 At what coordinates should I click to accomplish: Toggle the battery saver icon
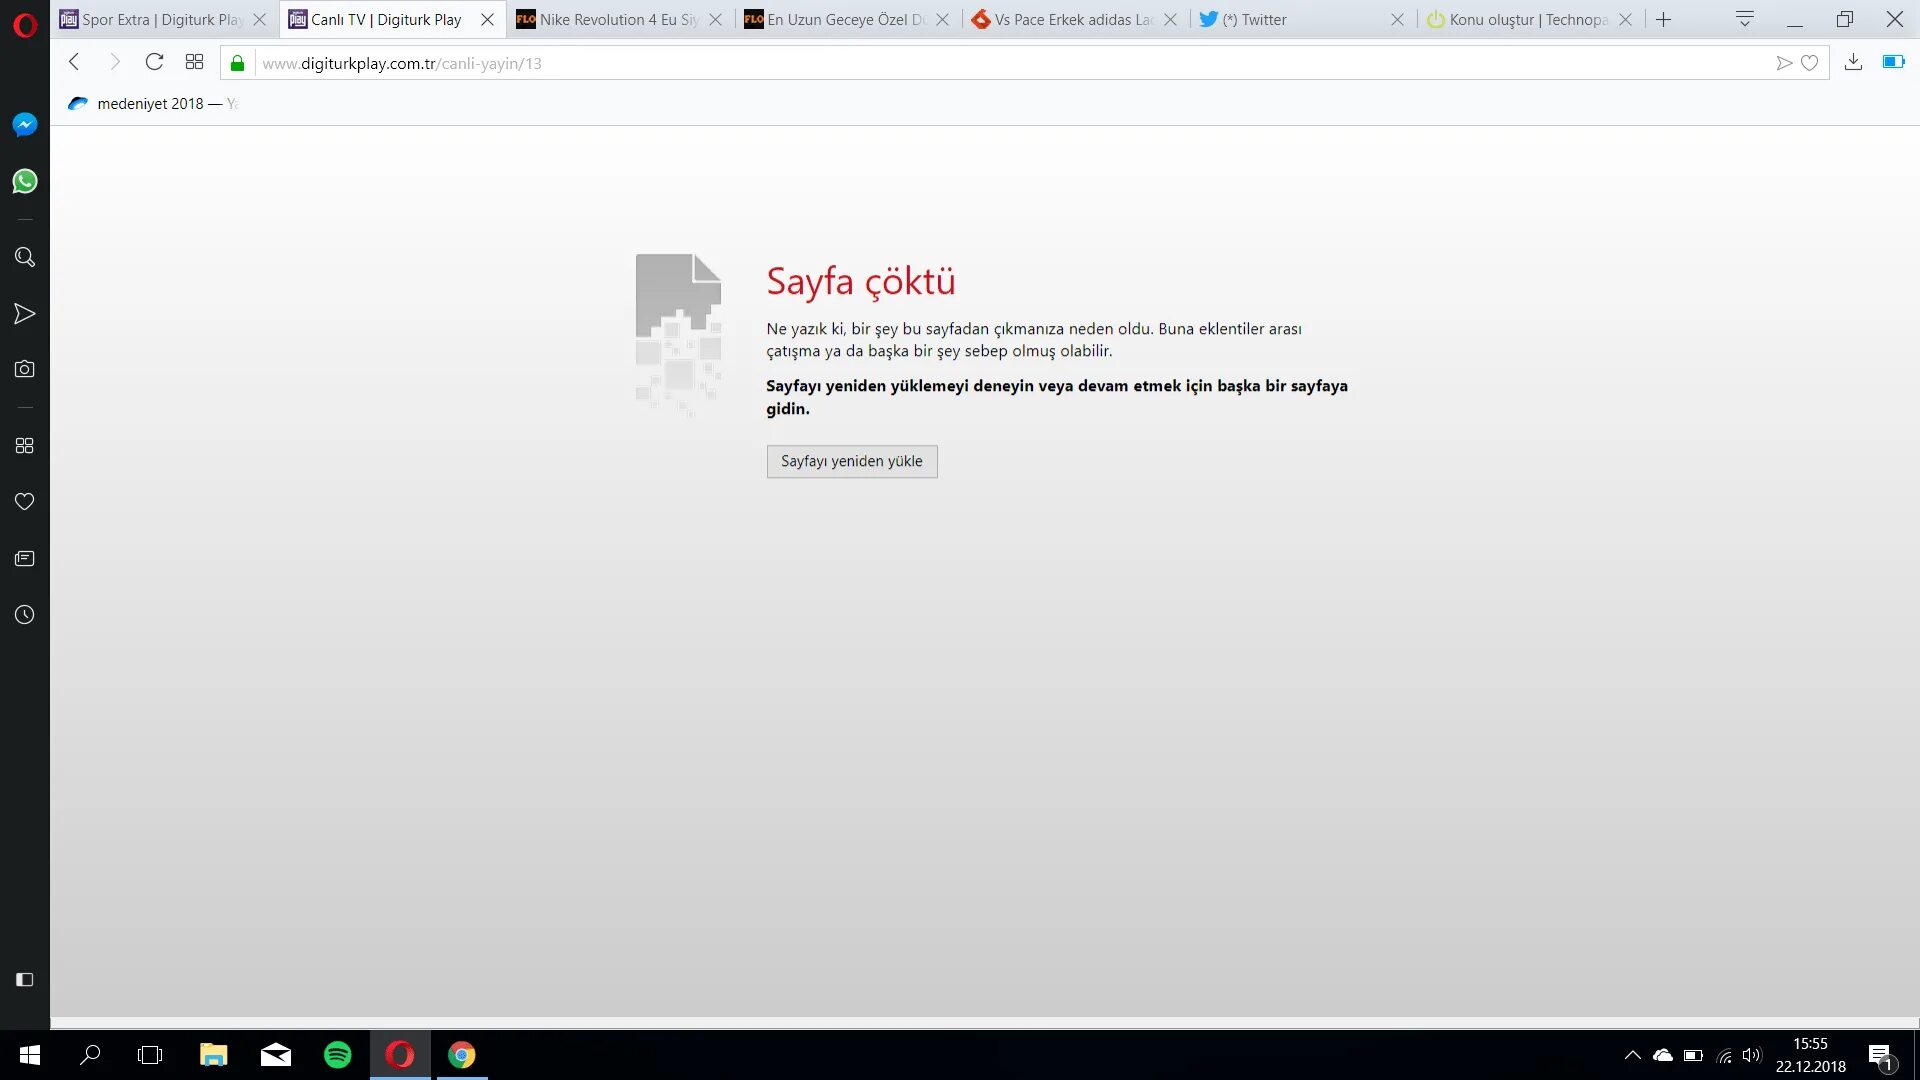[x=1893, y=62]
